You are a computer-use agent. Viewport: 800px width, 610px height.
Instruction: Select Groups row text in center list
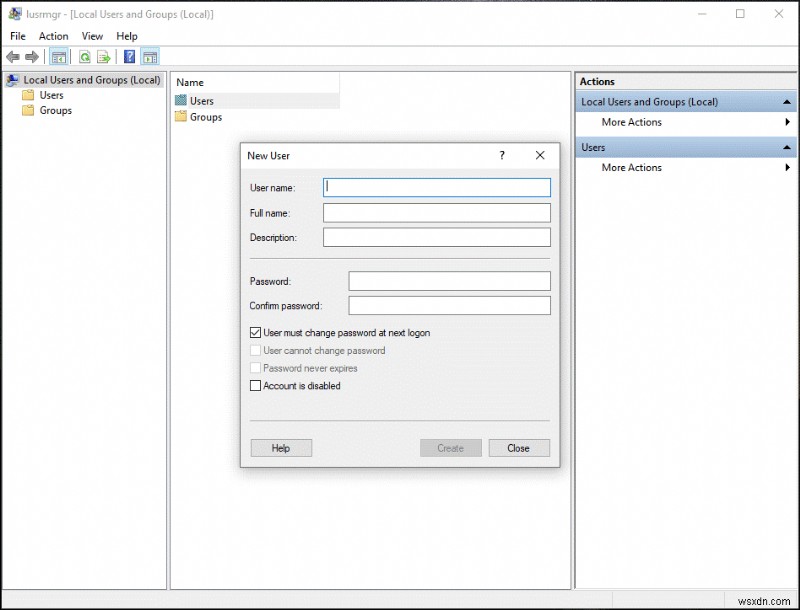pos(206,117)
